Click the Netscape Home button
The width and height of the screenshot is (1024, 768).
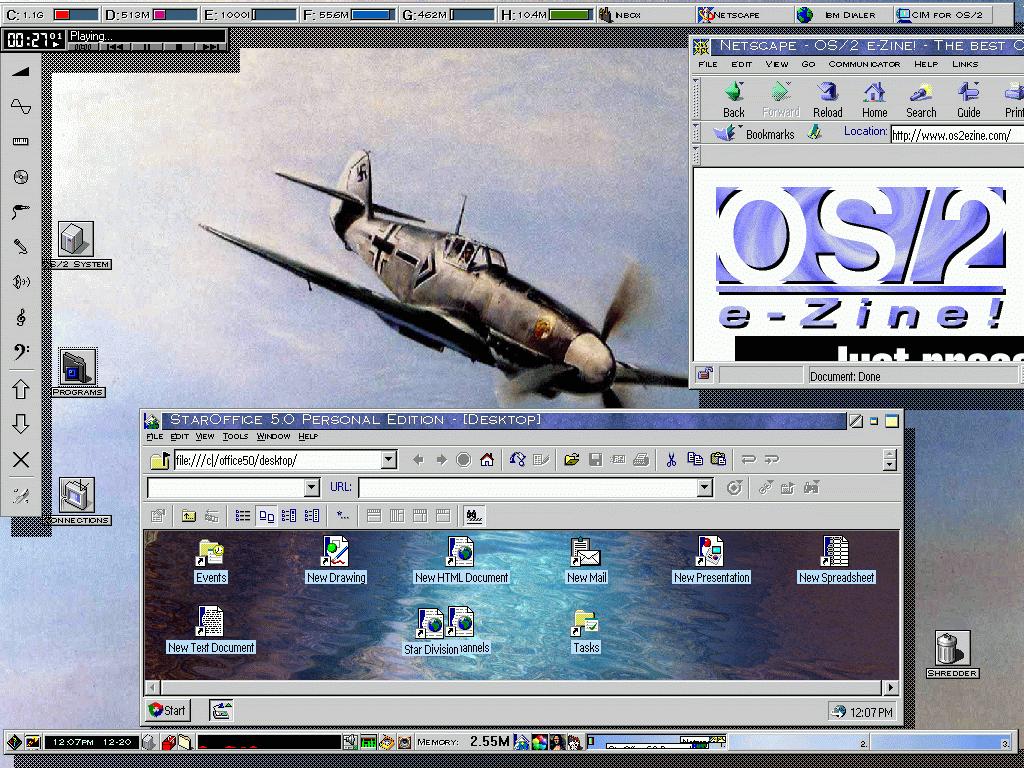pos(874,99)
